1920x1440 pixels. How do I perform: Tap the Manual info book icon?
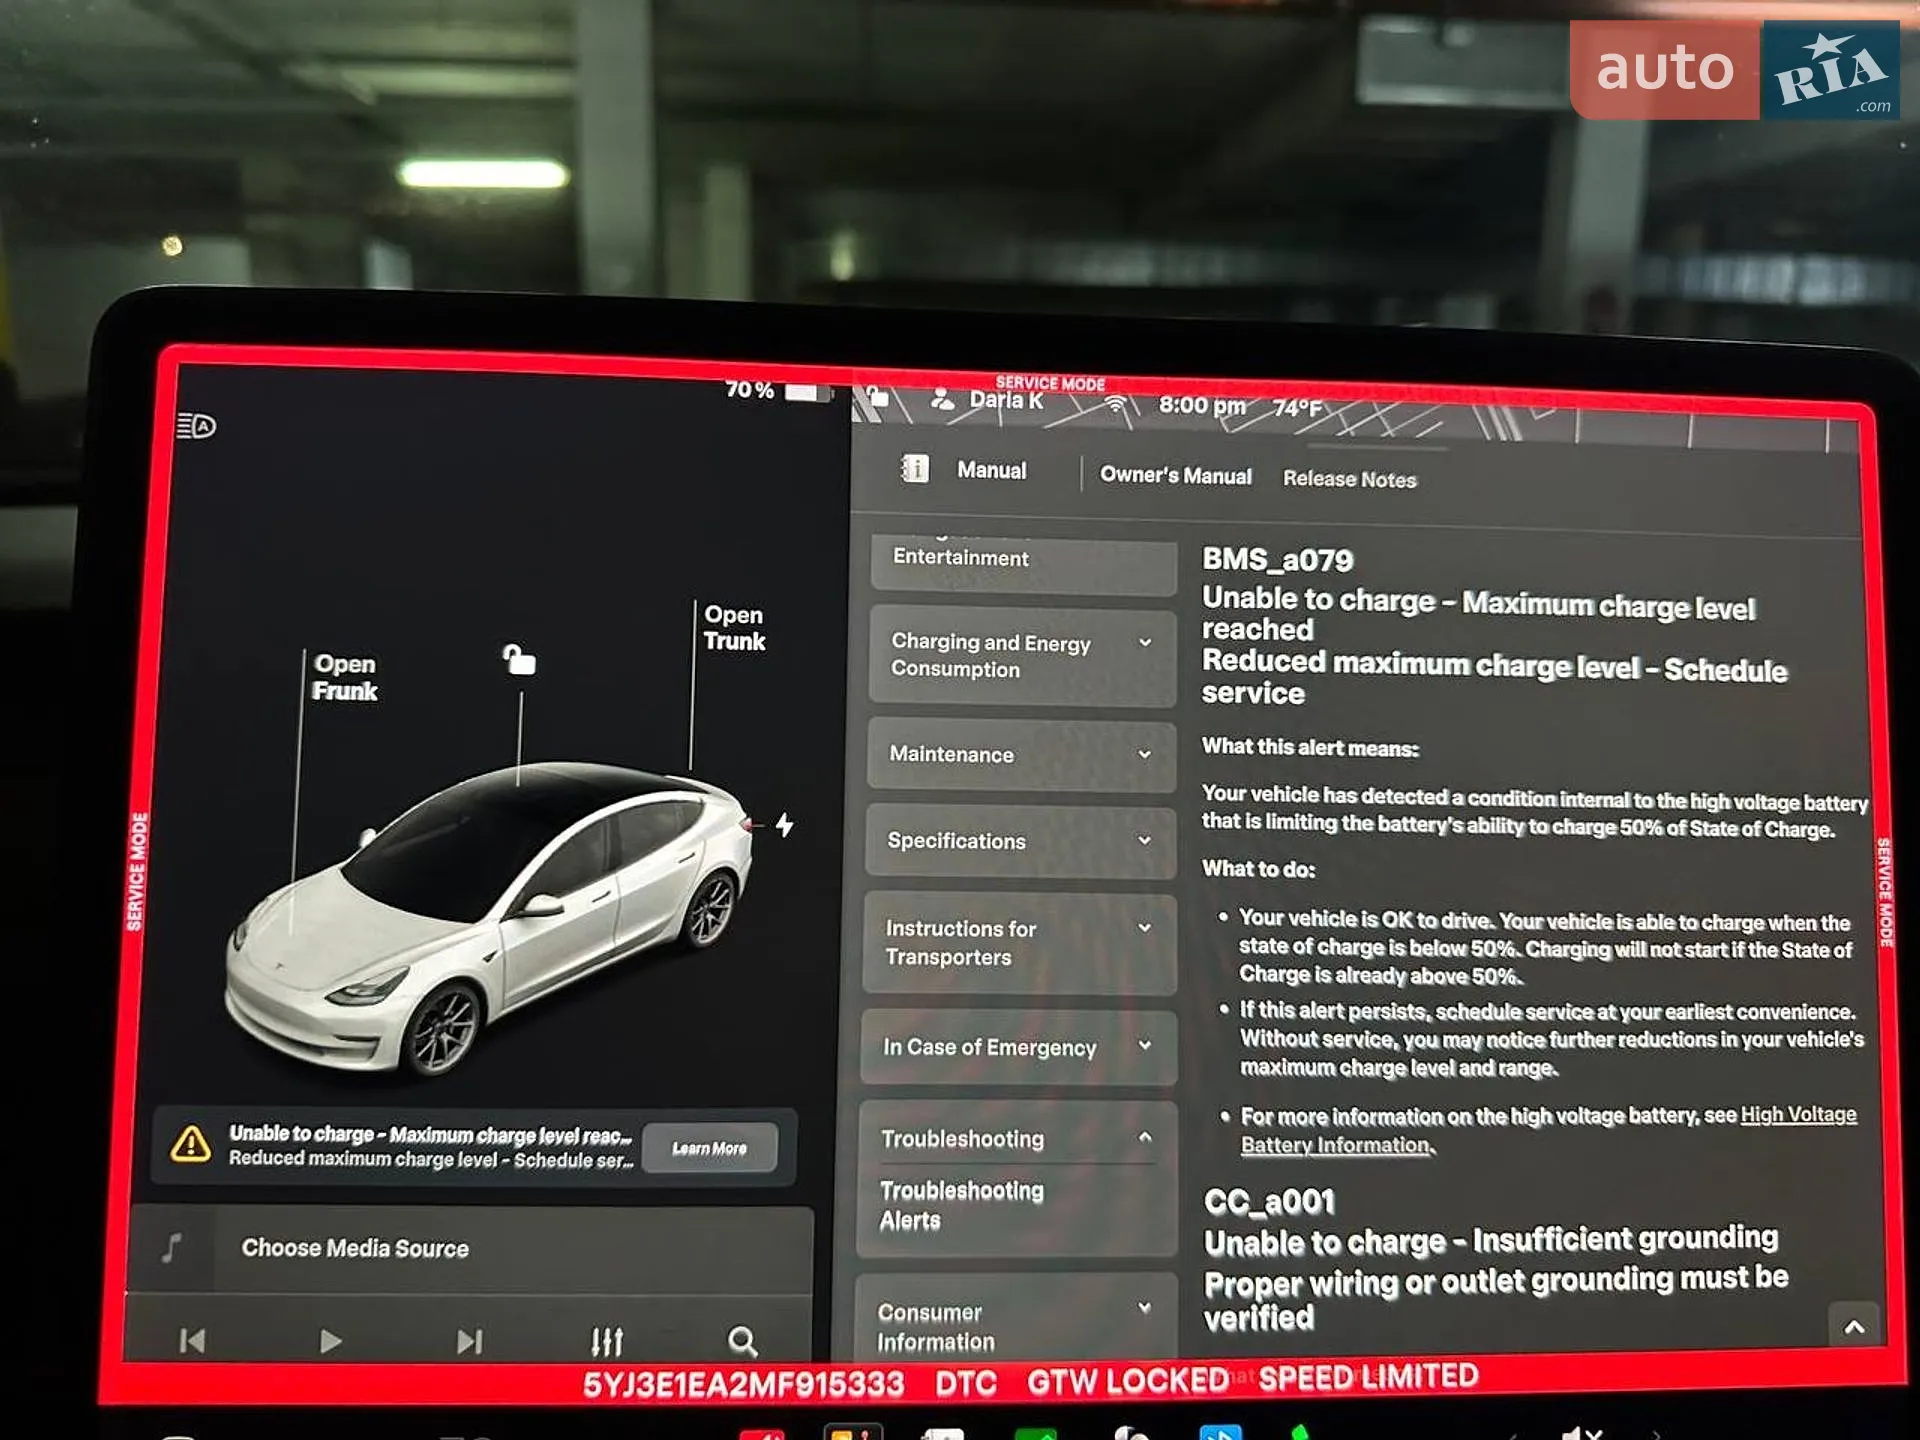point(915,468)
